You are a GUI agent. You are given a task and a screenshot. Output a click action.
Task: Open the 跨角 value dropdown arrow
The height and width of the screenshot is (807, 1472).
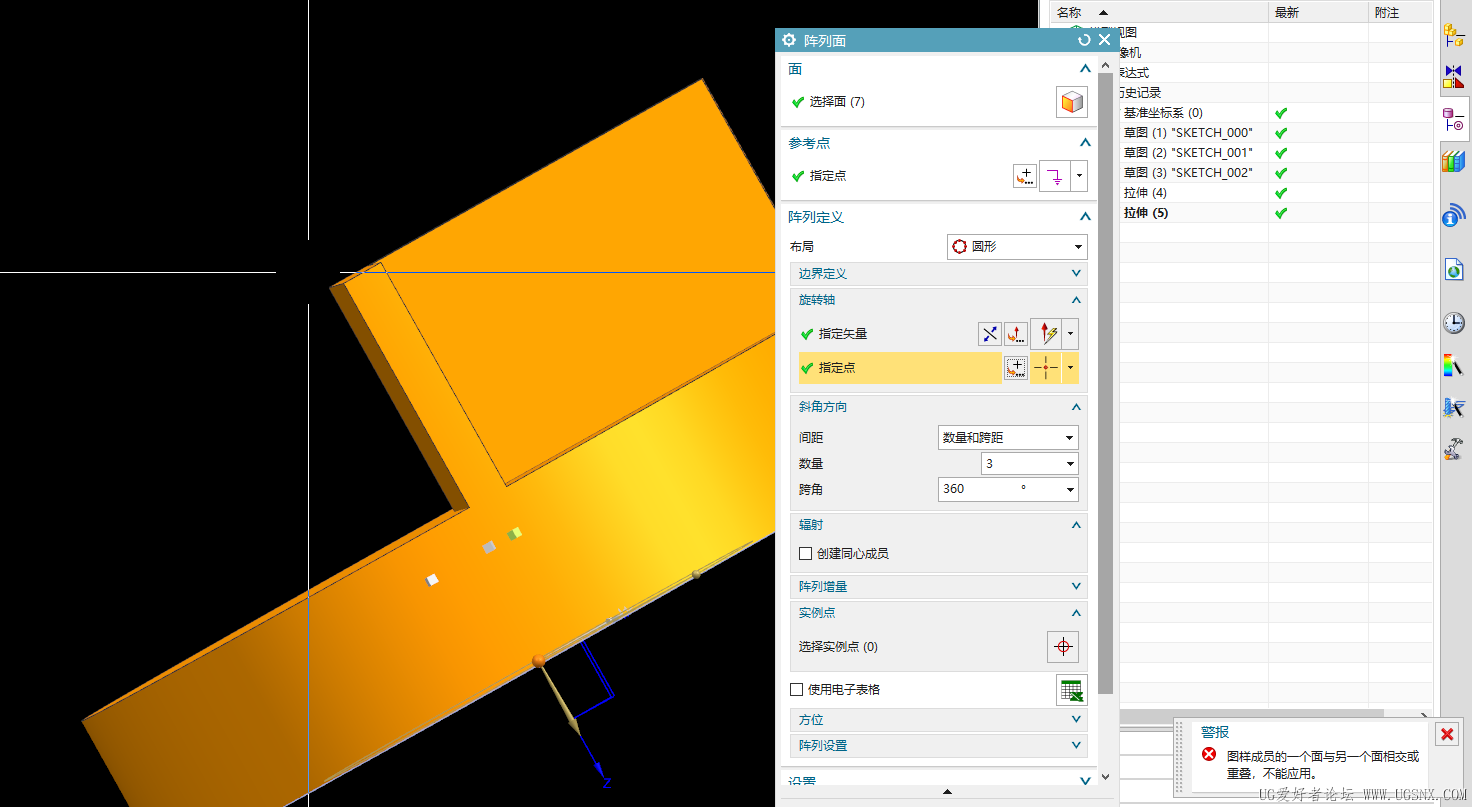(1070, 490)
